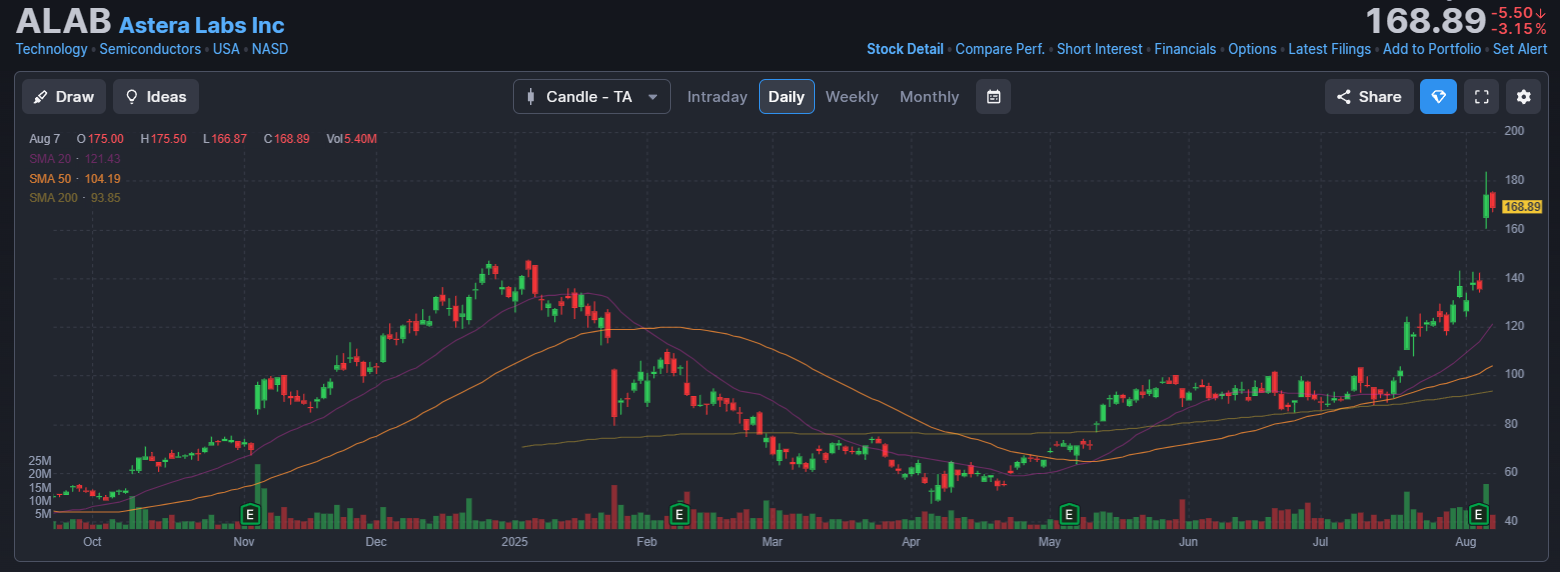Screen dimensions: 1560x572
Task: Open Financials page
Action: (1185, 49)
